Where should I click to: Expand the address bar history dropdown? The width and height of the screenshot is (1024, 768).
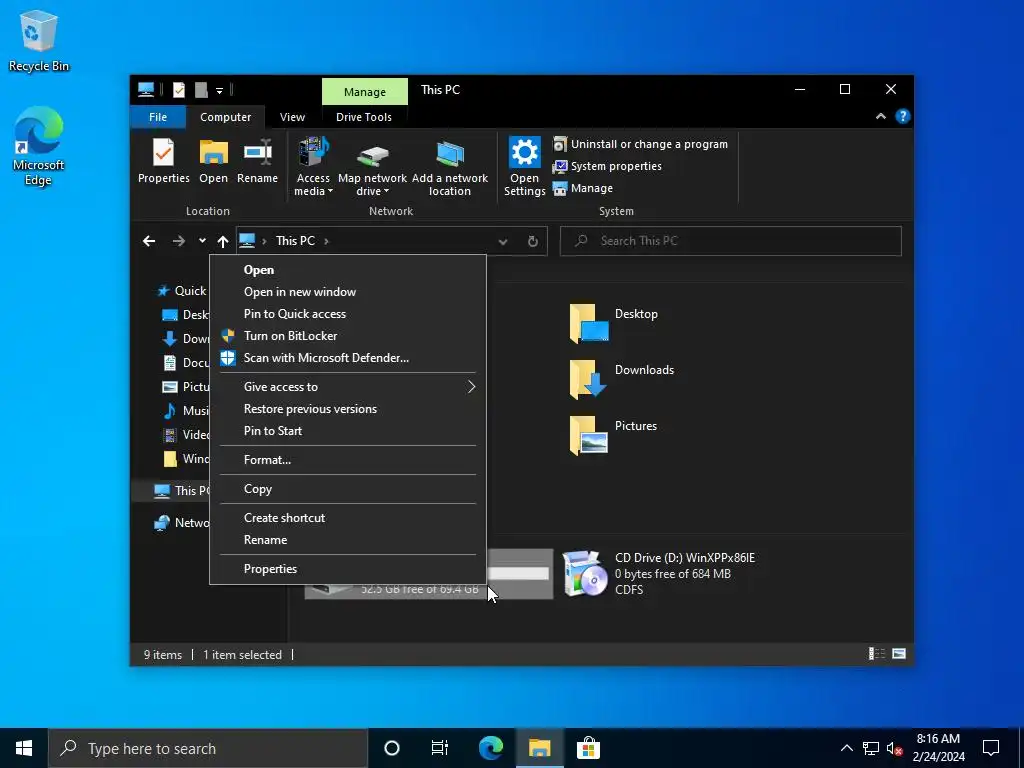(x=503, y=242)
